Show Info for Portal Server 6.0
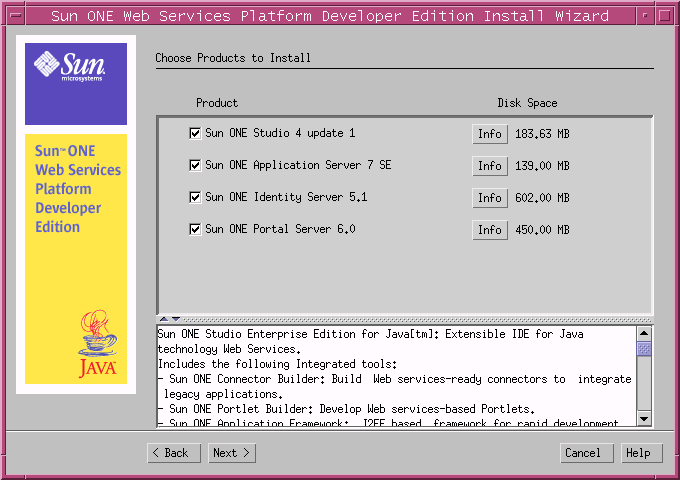 pyautogui.click(x=490, y=230)
